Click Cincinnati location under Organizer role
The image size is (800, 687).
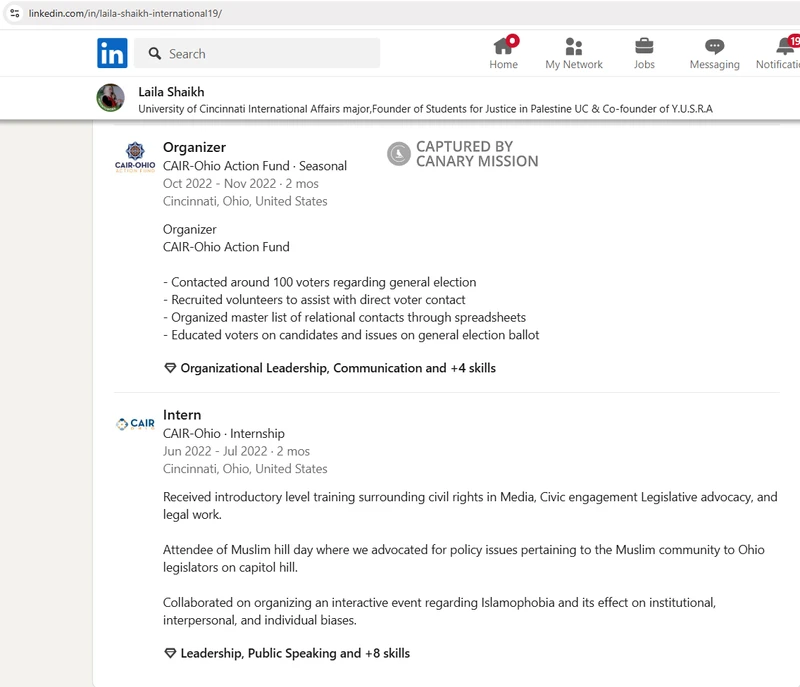click(x=245, y=201)
